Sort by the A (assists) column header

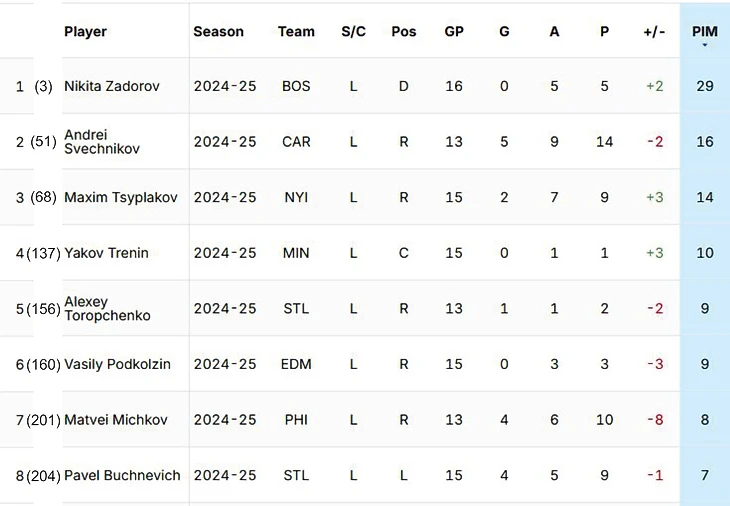pyautogui.click(x=554, y=31)
